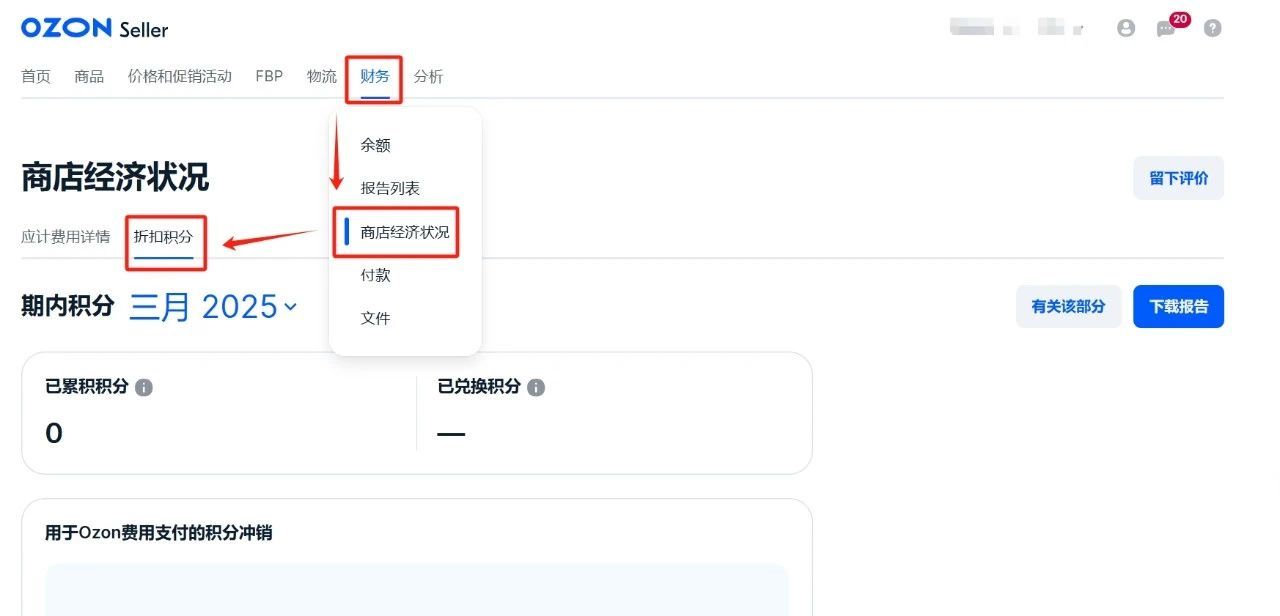Show info icon next to 已累积积分
The width and height of the screenshot is (1280, 616).
click(144, 387)
